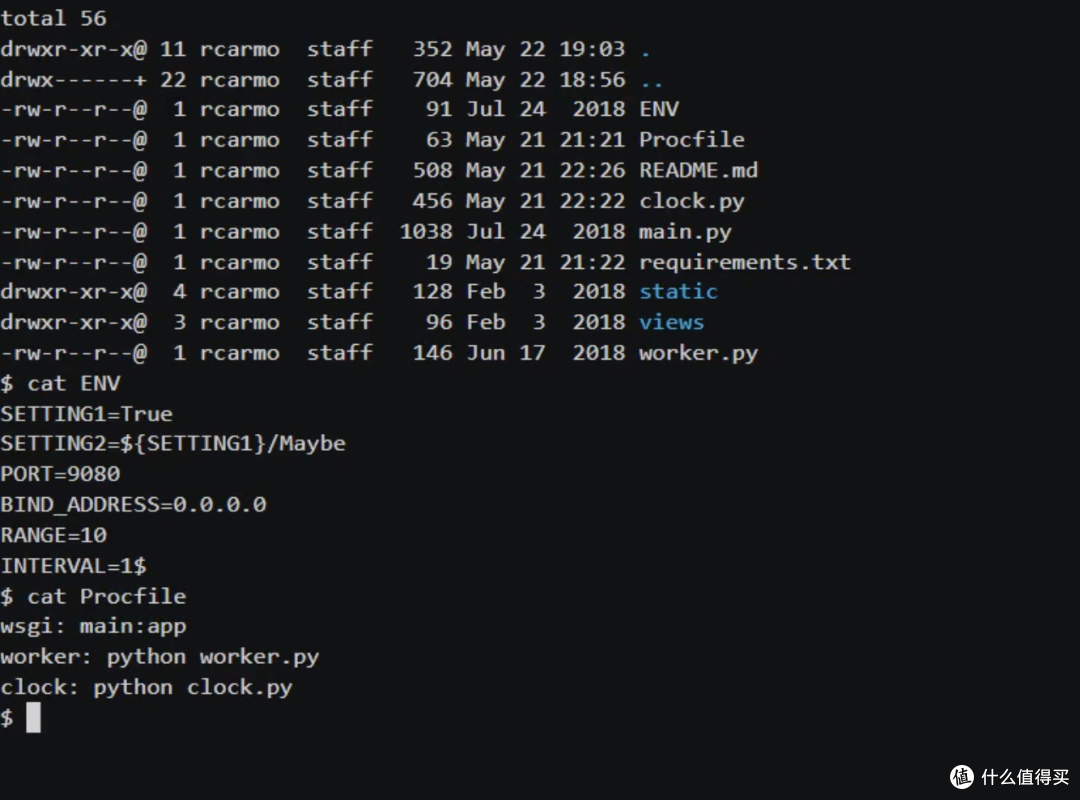
Task: Click the PORT=9080 line
Action: [61, 474]
